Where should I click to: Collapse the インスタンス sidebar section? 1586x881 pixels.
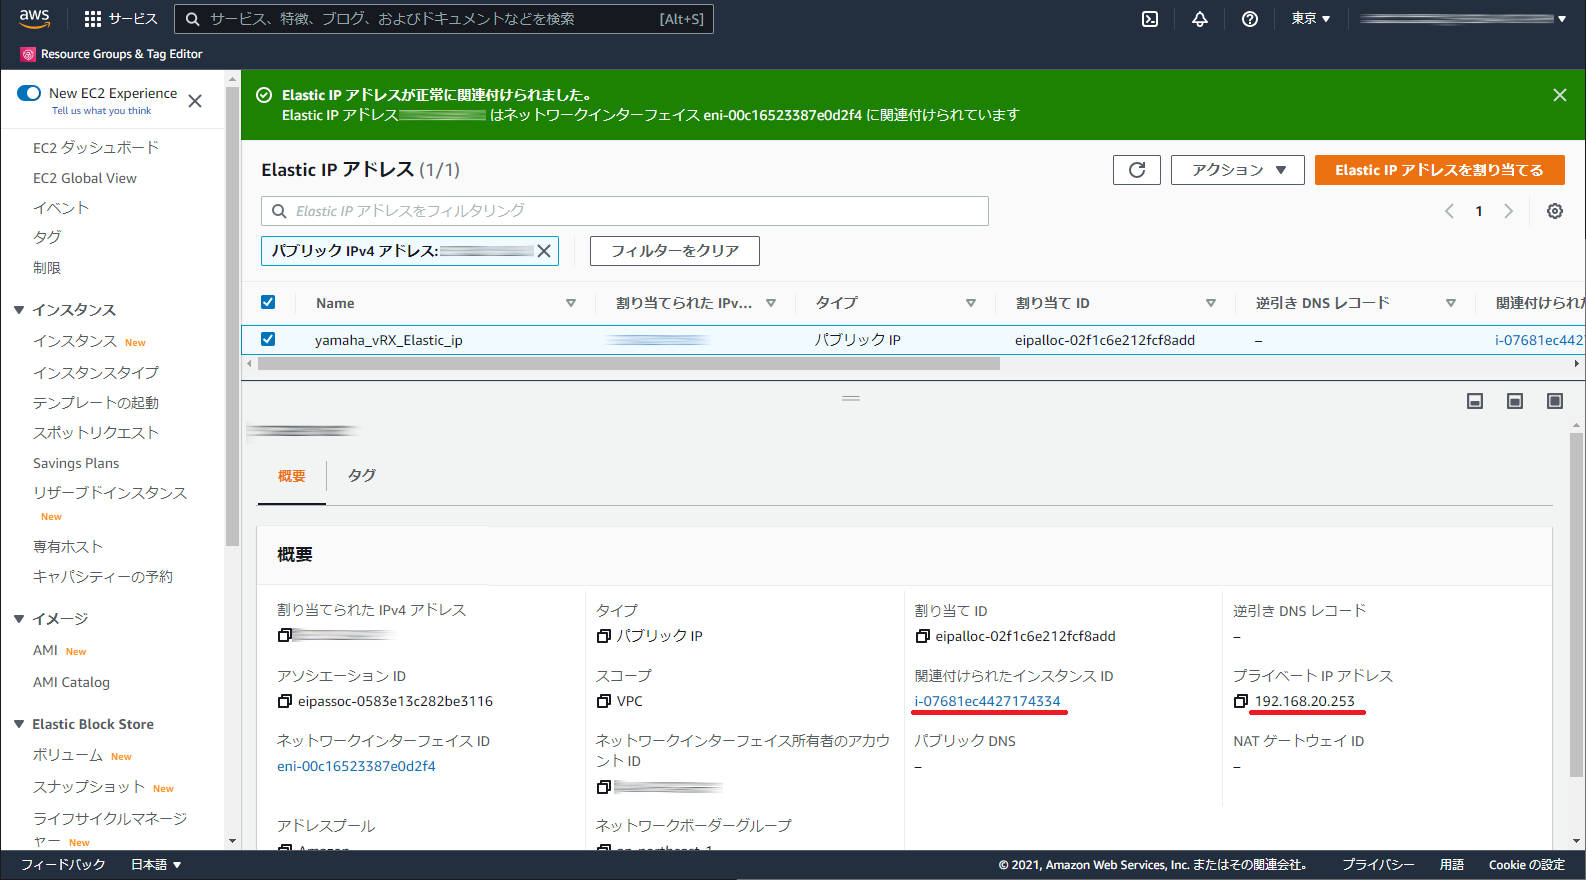coord(19,310)
